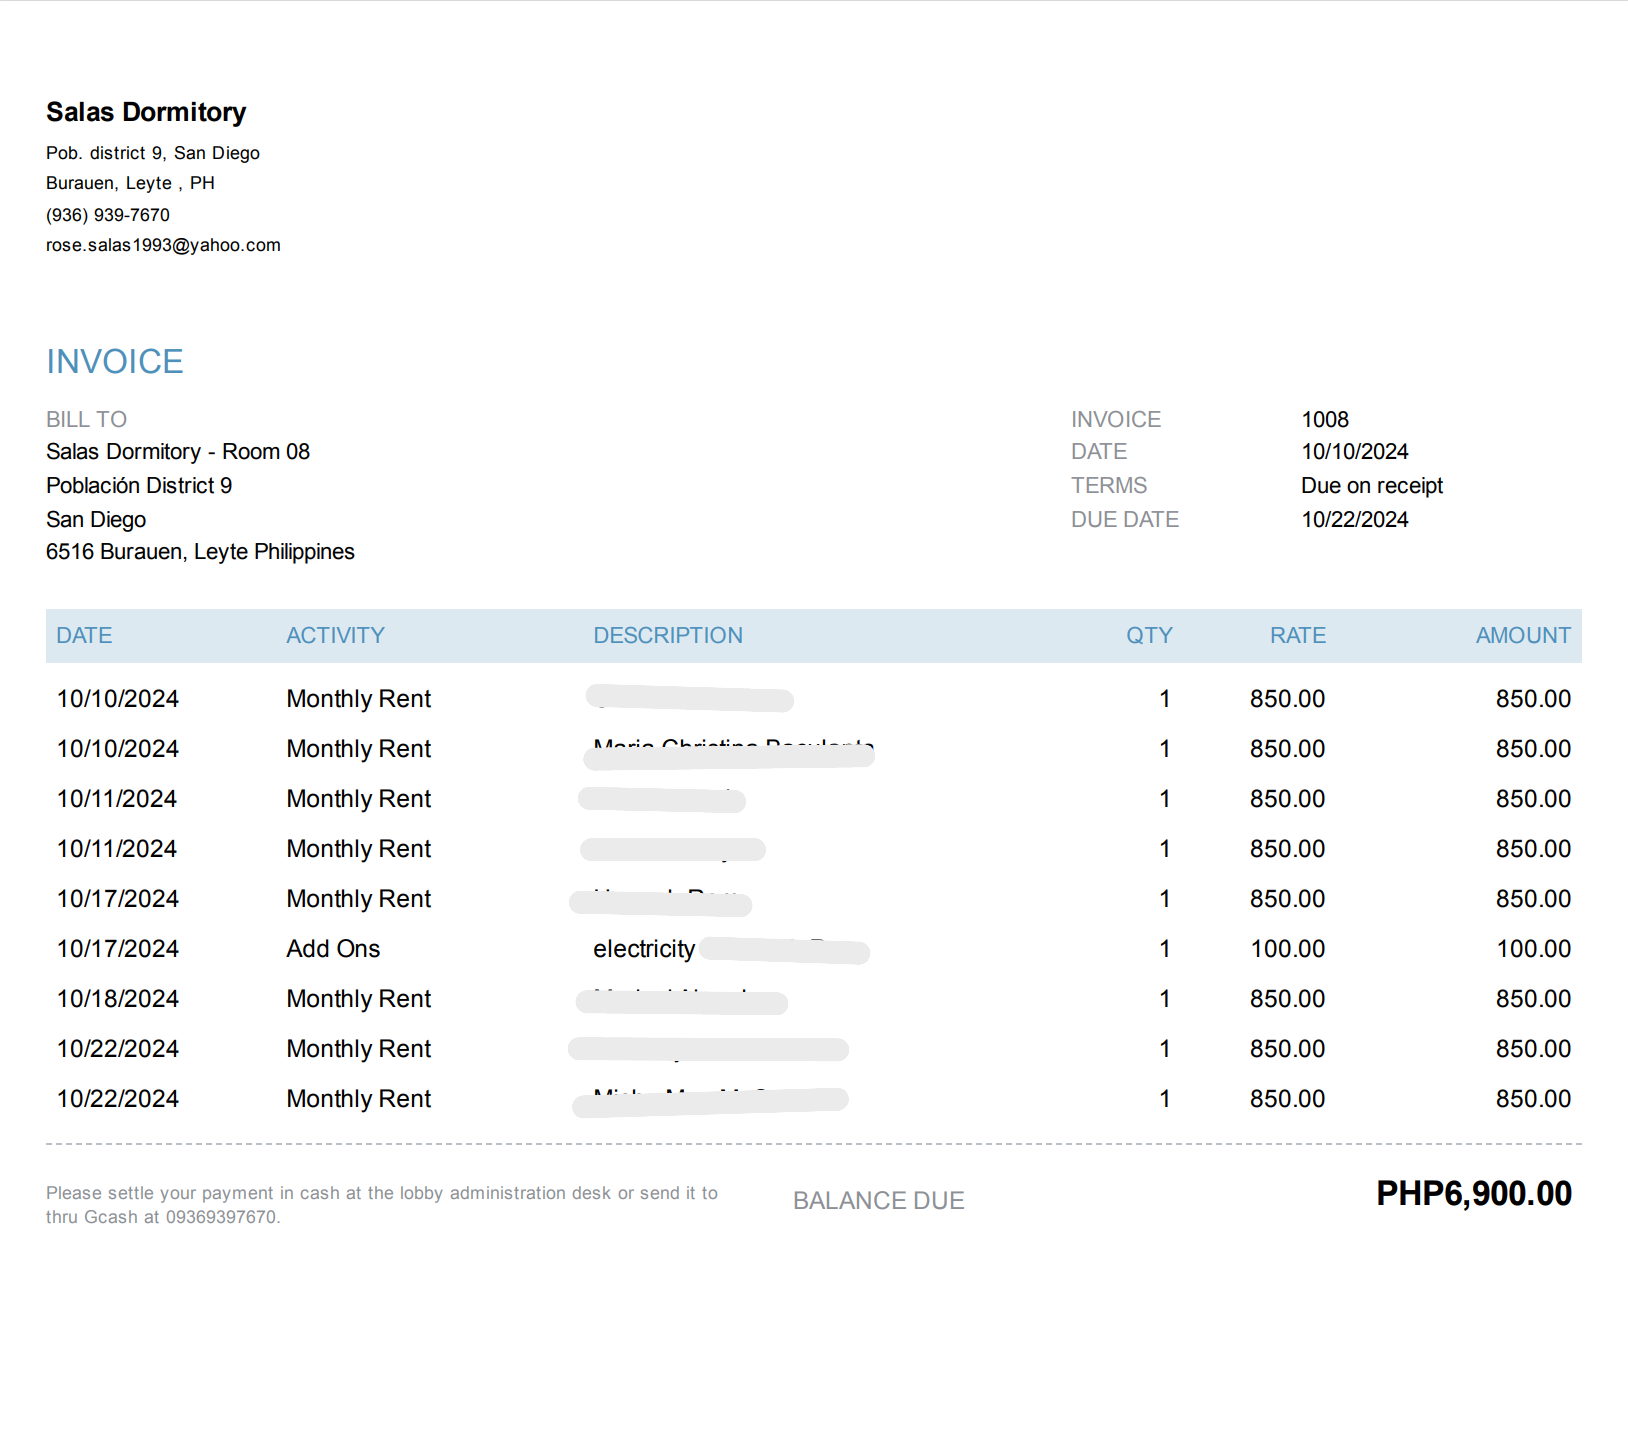
Task: Select the 10/17/2024 date of the Add Ons row
Action: [x=118, y=948]
